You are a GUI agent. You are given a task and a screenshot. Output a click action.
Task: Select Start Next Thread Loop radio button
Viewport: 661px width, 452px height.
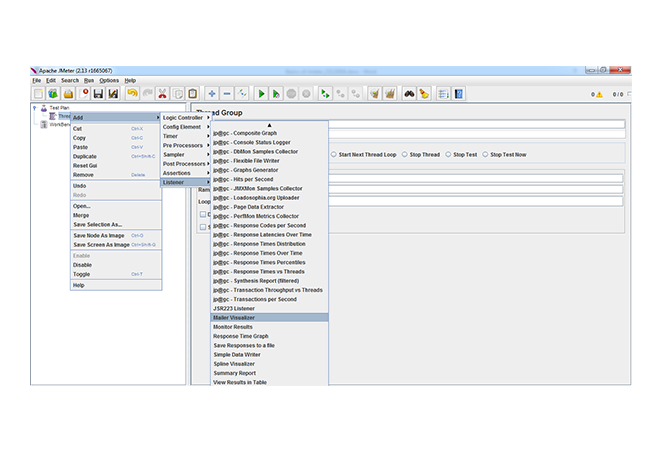click(x=333, y=155)
